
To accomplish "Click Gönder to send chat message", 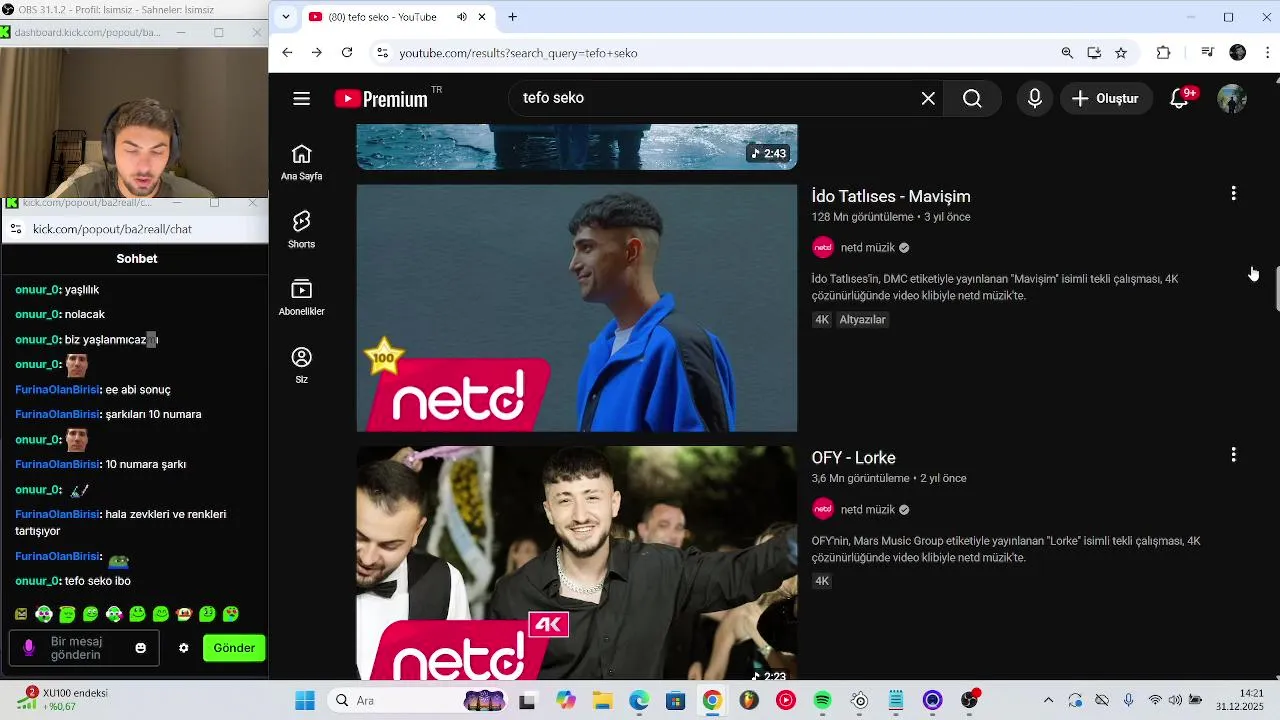I will [x=234, y=648].
